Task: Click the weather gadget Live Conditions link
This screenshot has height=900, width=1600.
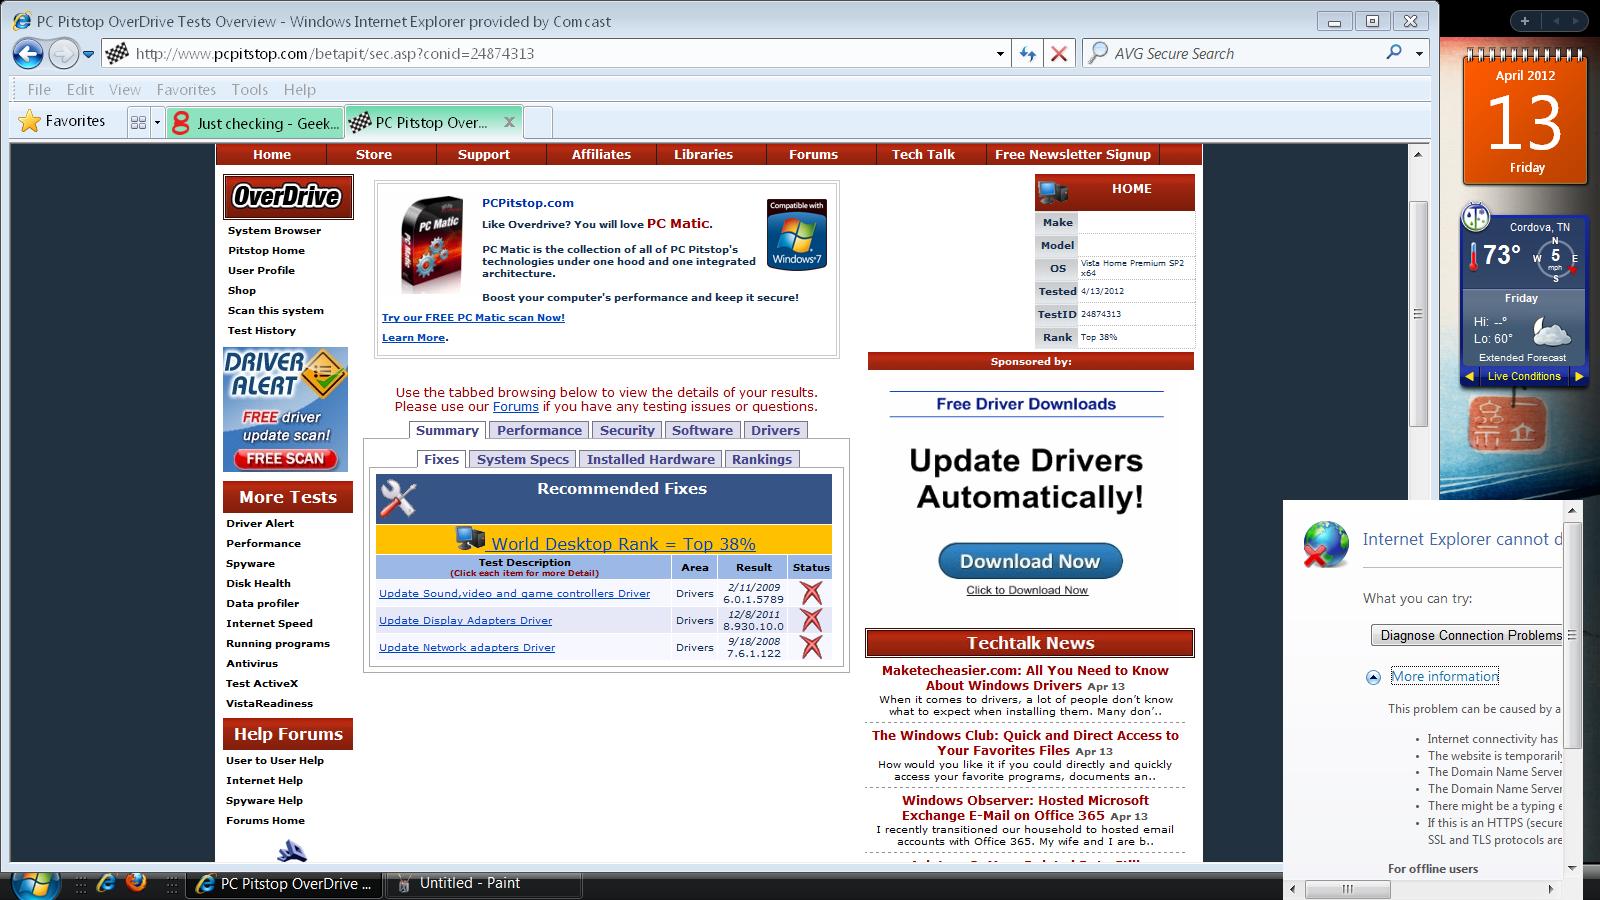Action: (x=1523, y=376)
